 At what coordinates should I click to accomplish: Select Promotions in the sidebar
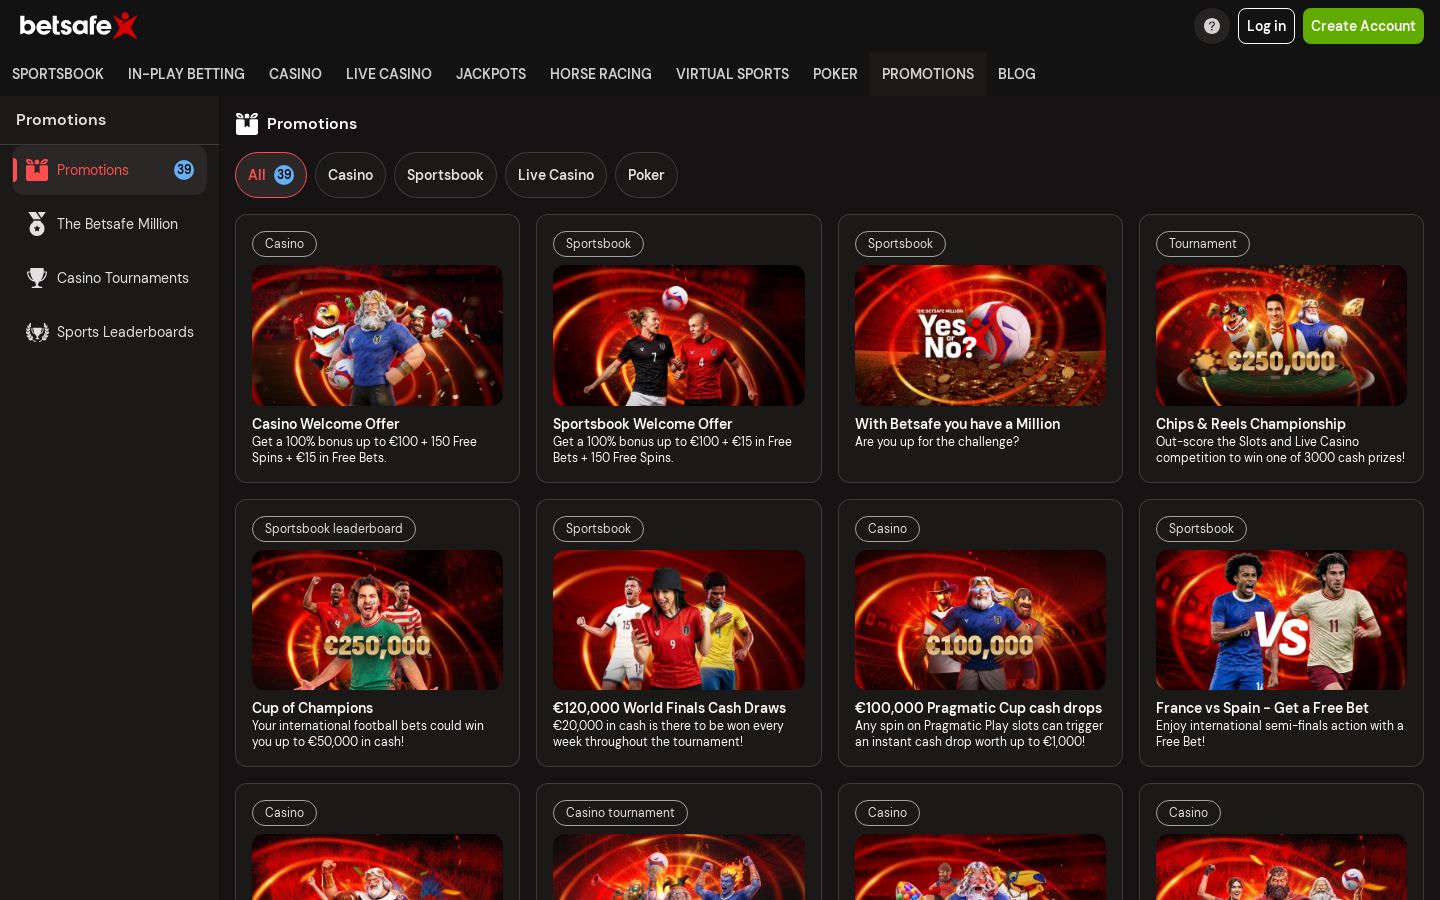(x=110, y=170)
